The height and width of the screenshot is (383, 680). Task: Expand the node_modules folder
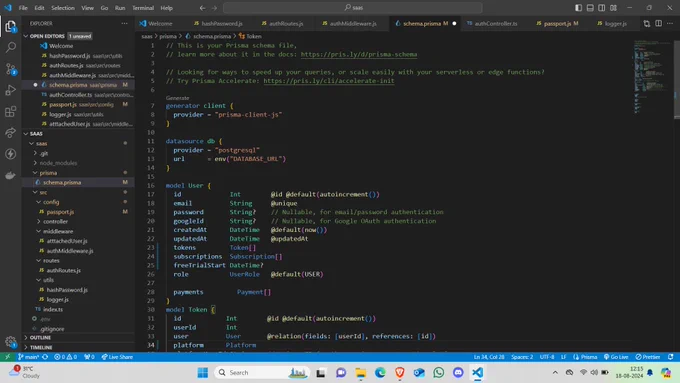(x=58, y=163)
